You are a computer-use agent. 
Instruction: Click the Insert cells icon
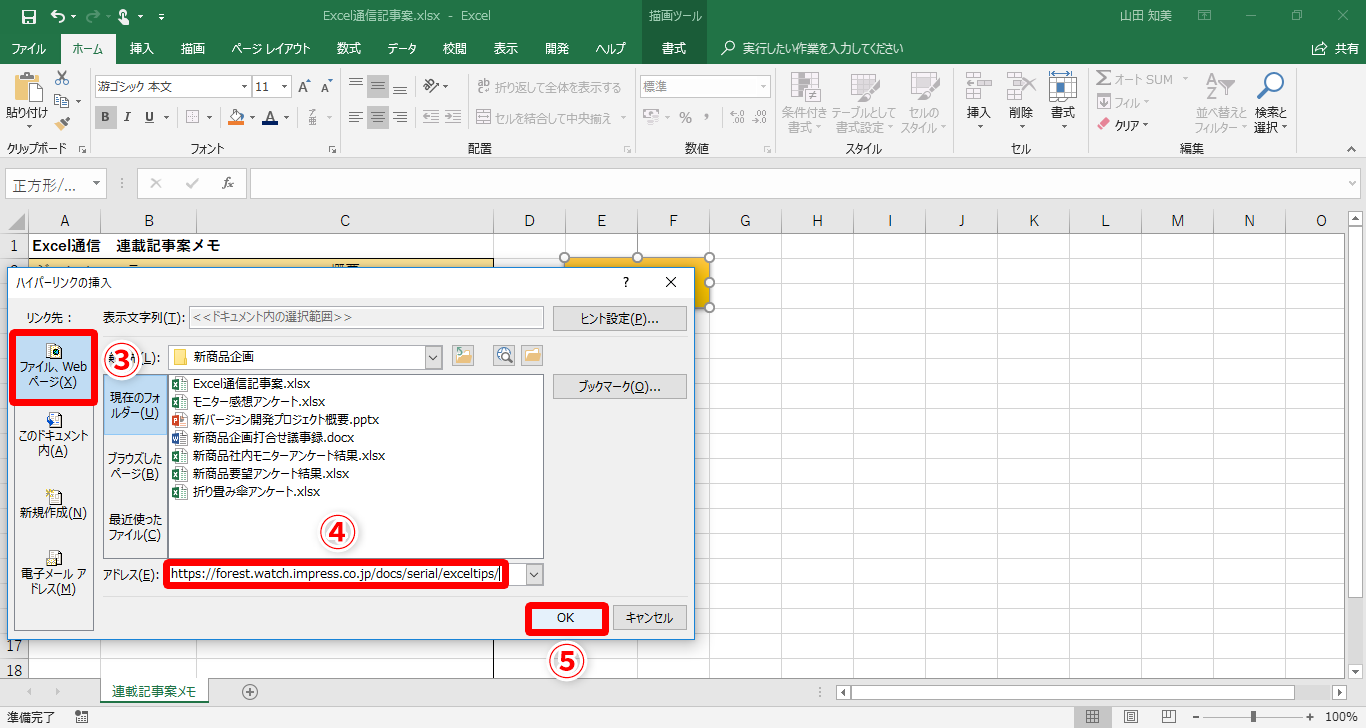[x=978, y=87]
